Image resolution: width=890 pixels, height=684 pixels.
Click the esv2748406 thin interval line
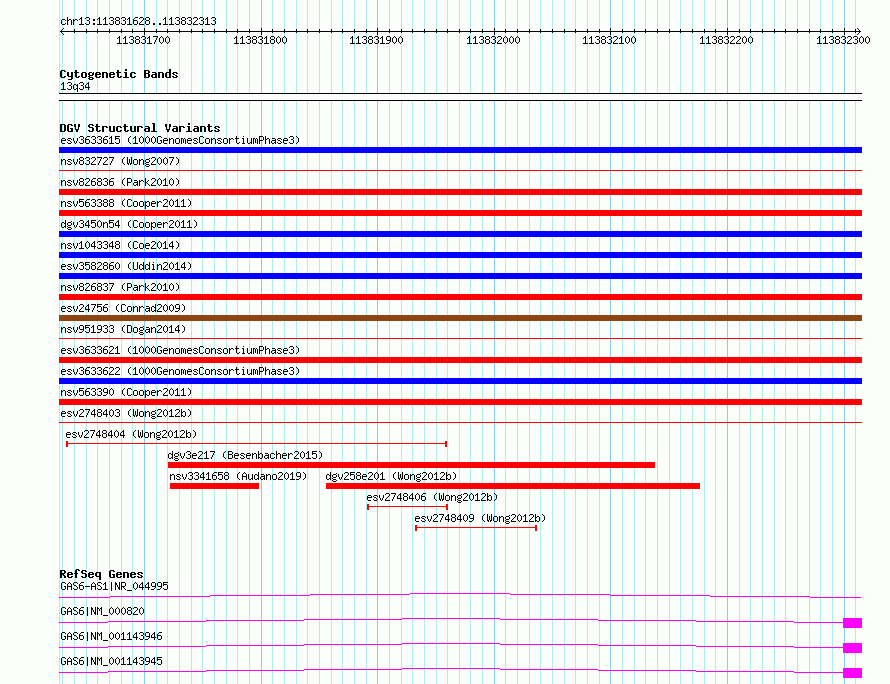[x=408, y=507]
